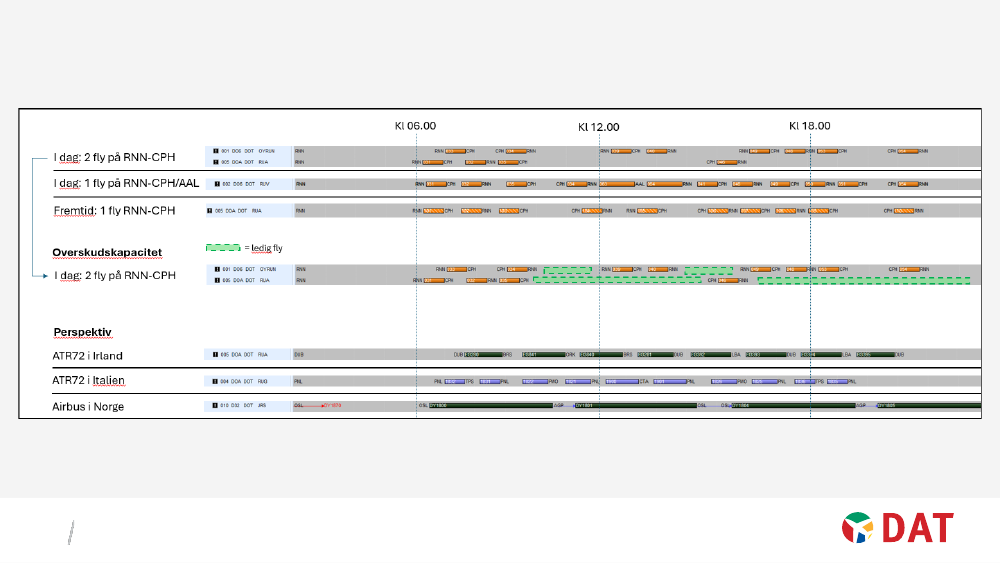Select the aircraft icon in the Airbus i Norge row
This screenshot has height=563, width=1000.
pos(210,406)
